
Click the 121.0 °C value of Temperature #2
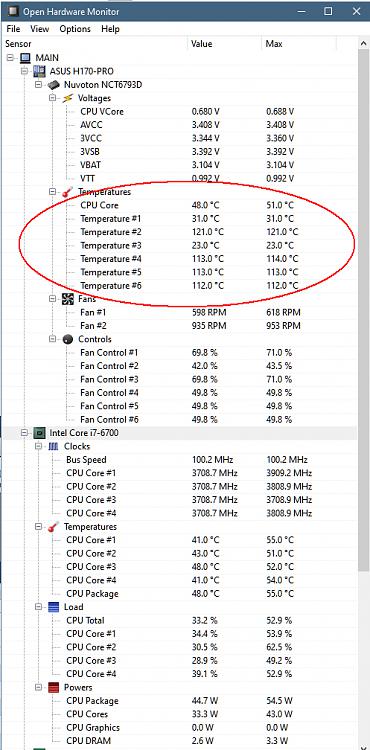point(207,232)
